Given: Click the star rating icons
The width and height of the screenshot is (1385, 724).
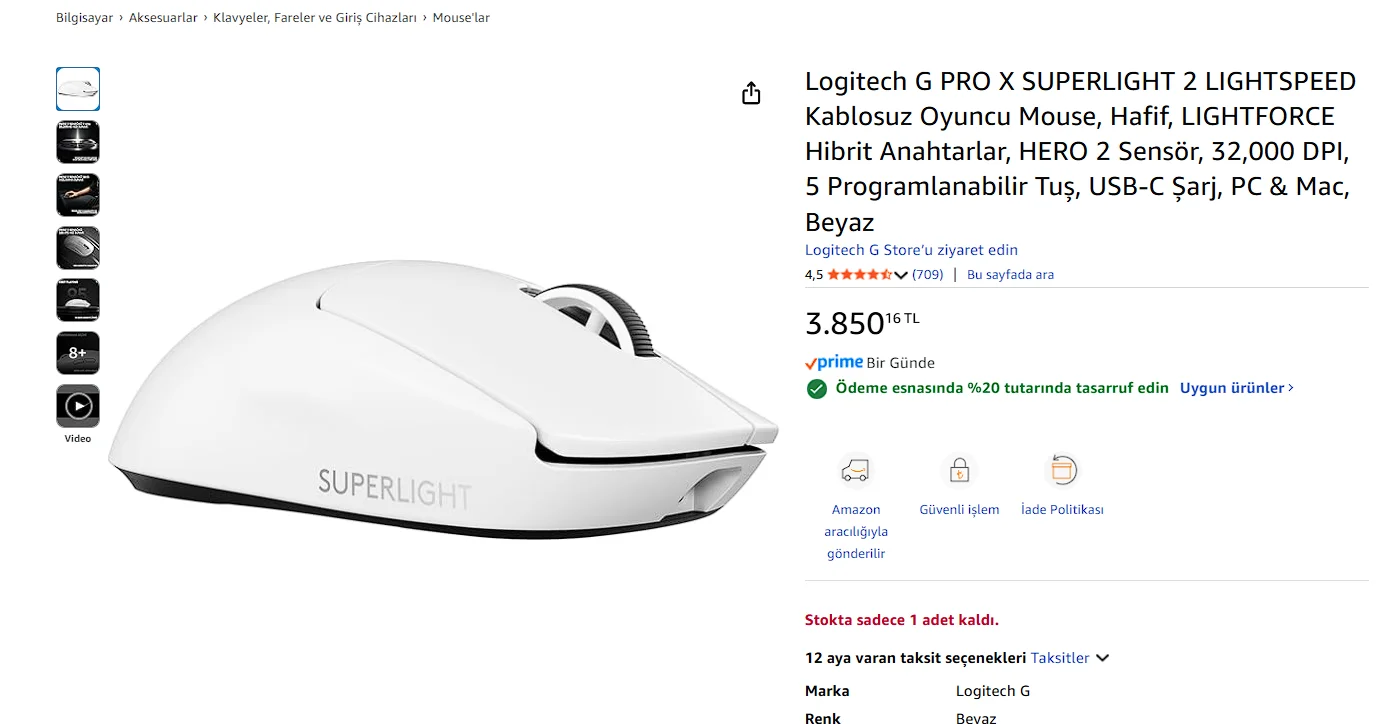Looking at the screenshot, I should coord(859,275).
